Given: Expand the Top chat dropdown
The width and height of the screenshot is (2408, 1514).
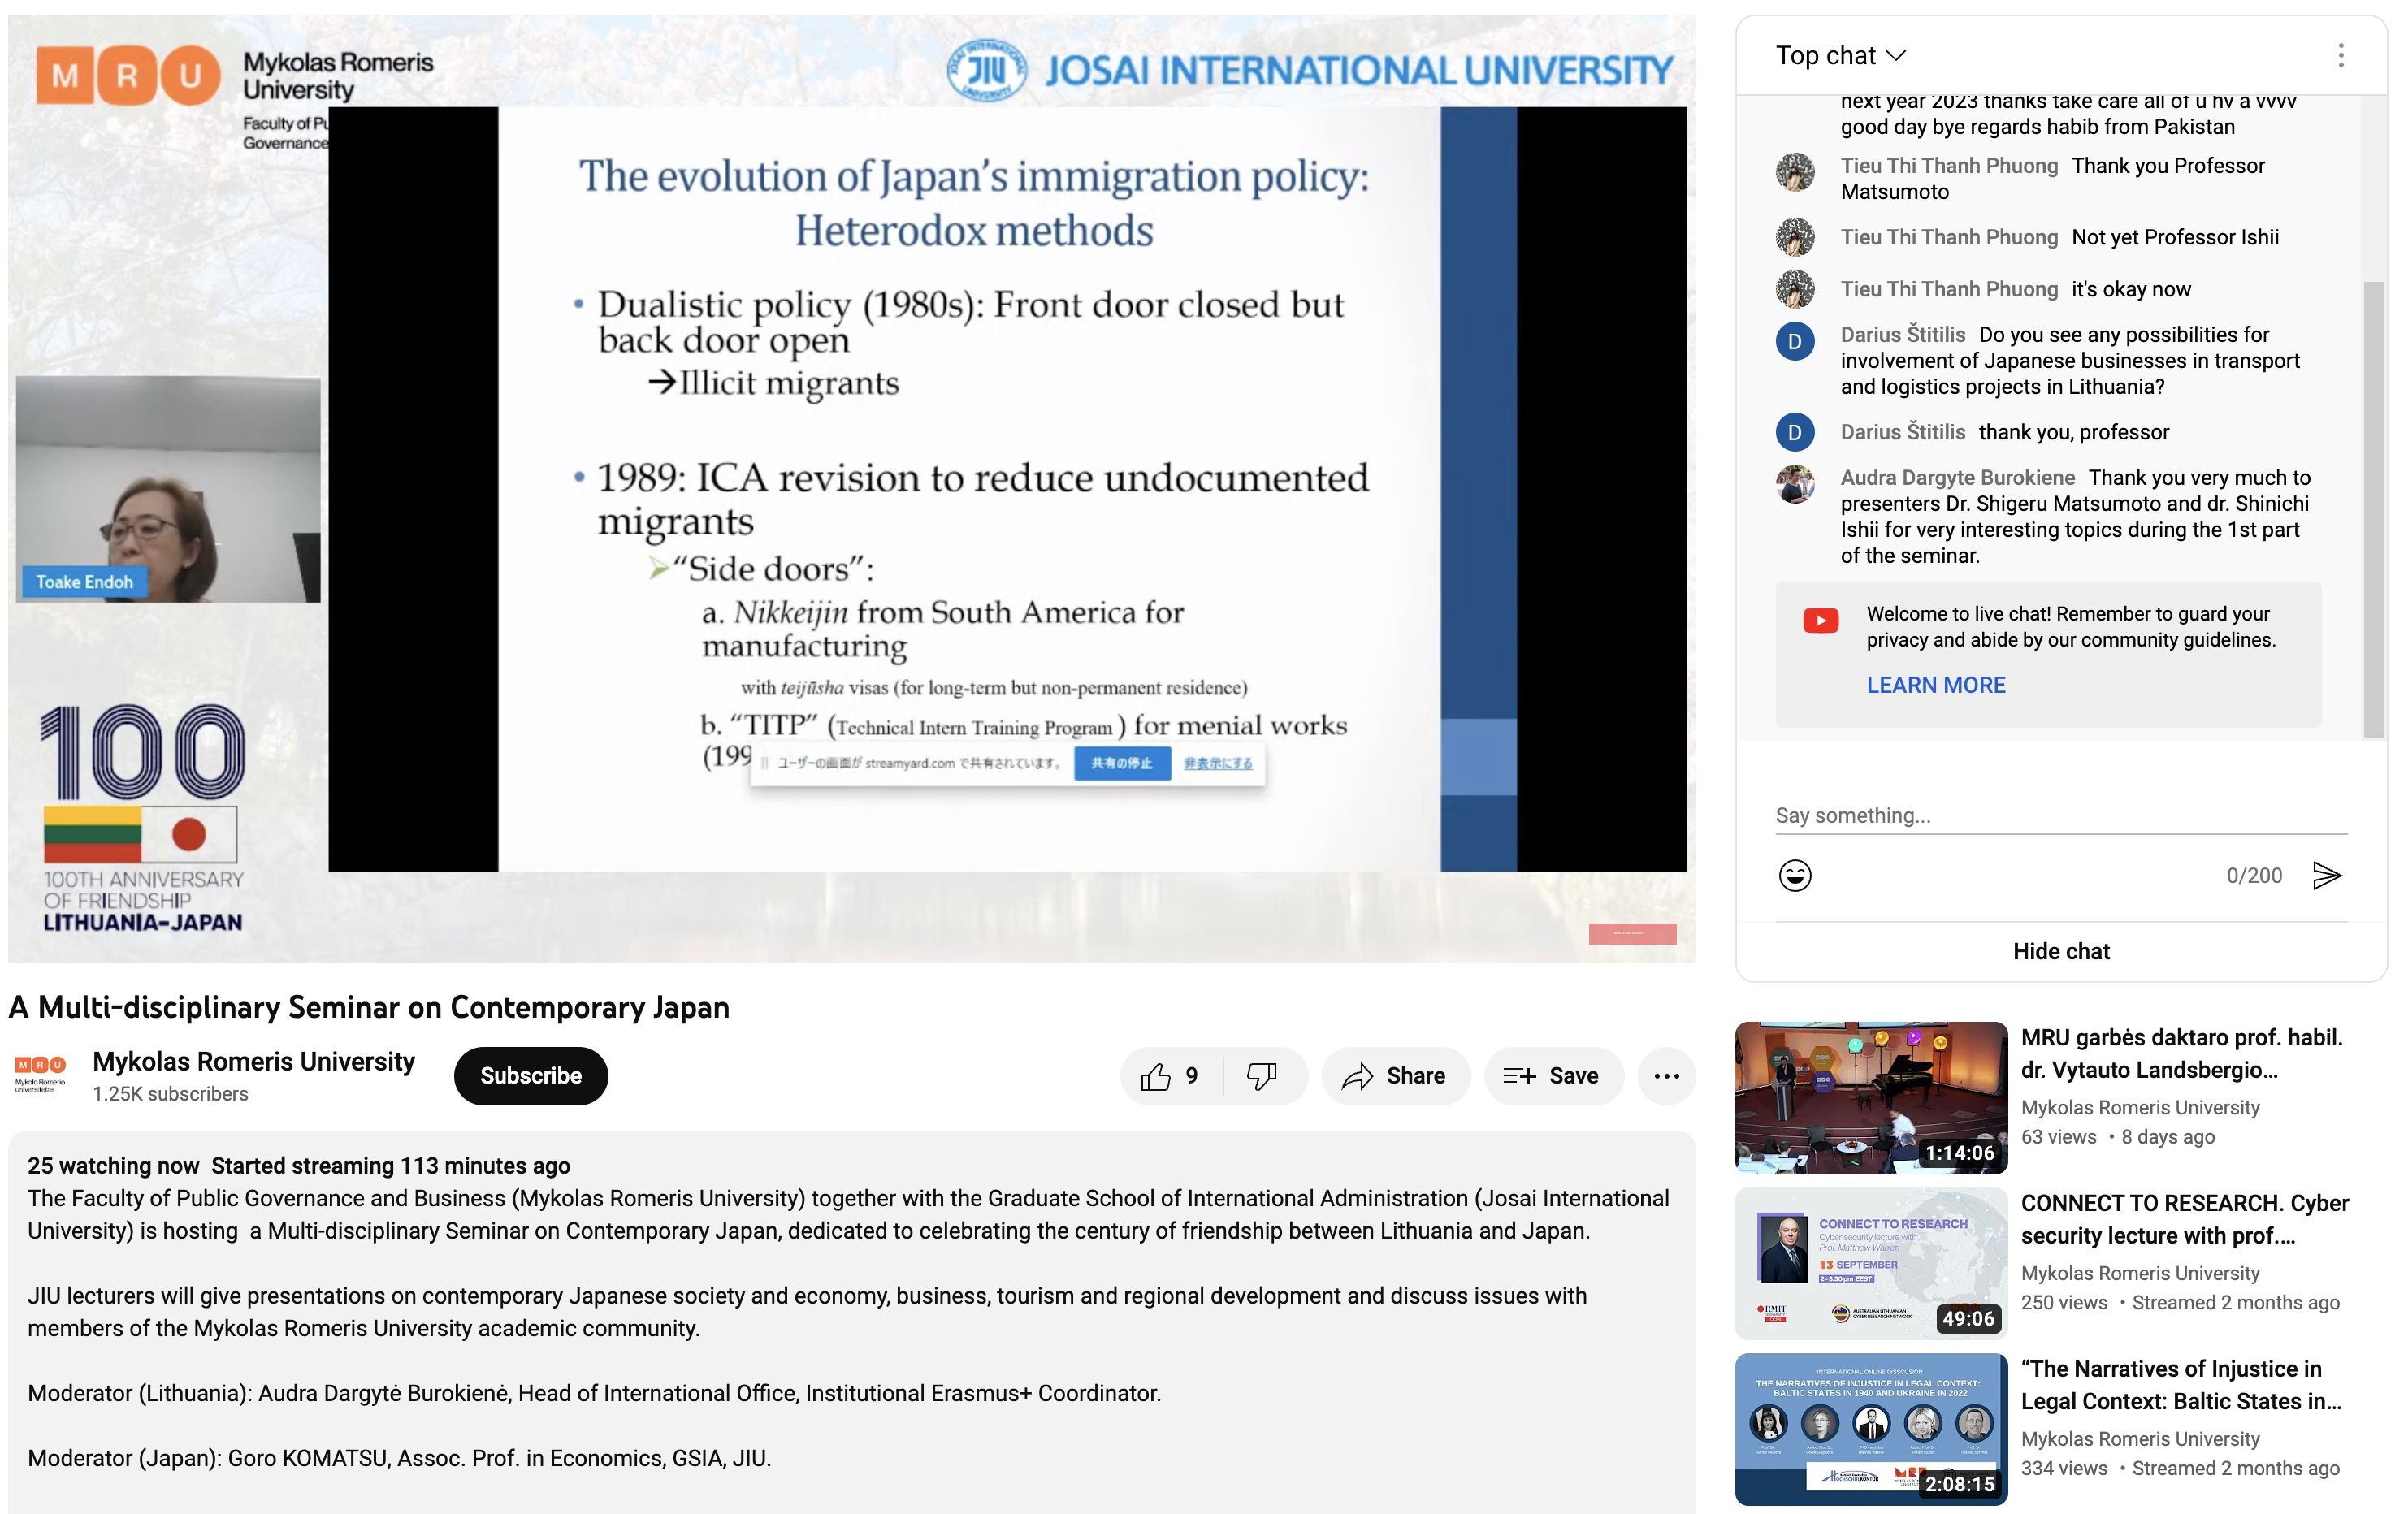Looking at the screenshot, I should pyautogui.click(x=1840, y=56).
